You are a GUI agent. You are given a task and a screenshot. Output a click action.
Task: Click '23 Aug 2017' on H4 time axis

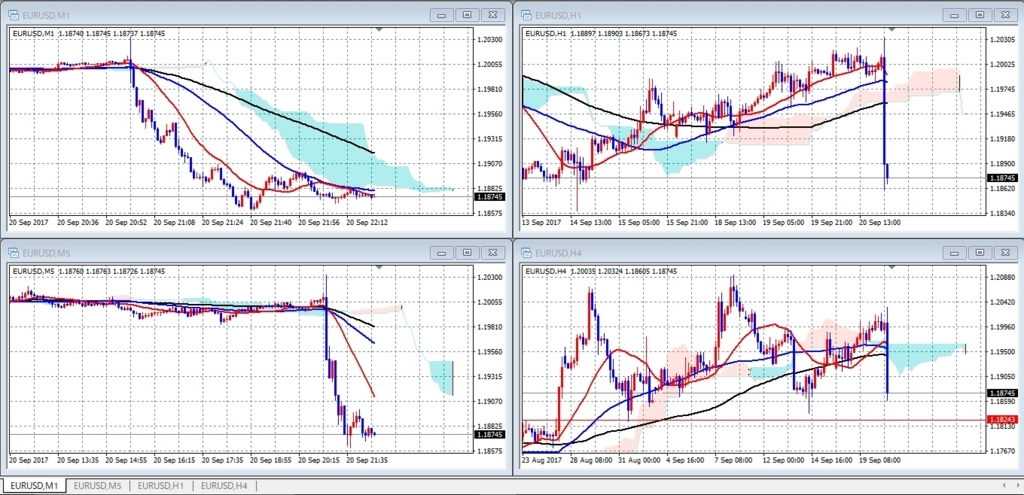pos(543,460)
